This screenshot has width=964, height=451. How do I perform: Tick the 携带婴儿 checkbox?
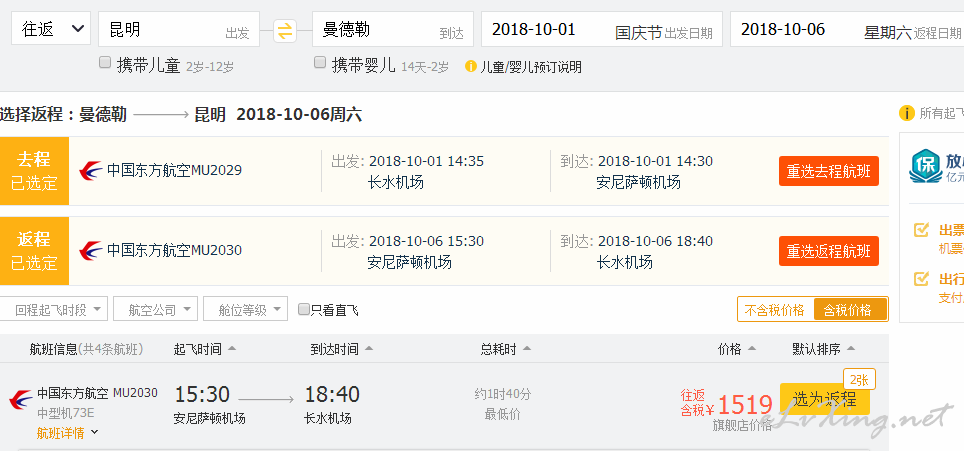coord(320,62)
